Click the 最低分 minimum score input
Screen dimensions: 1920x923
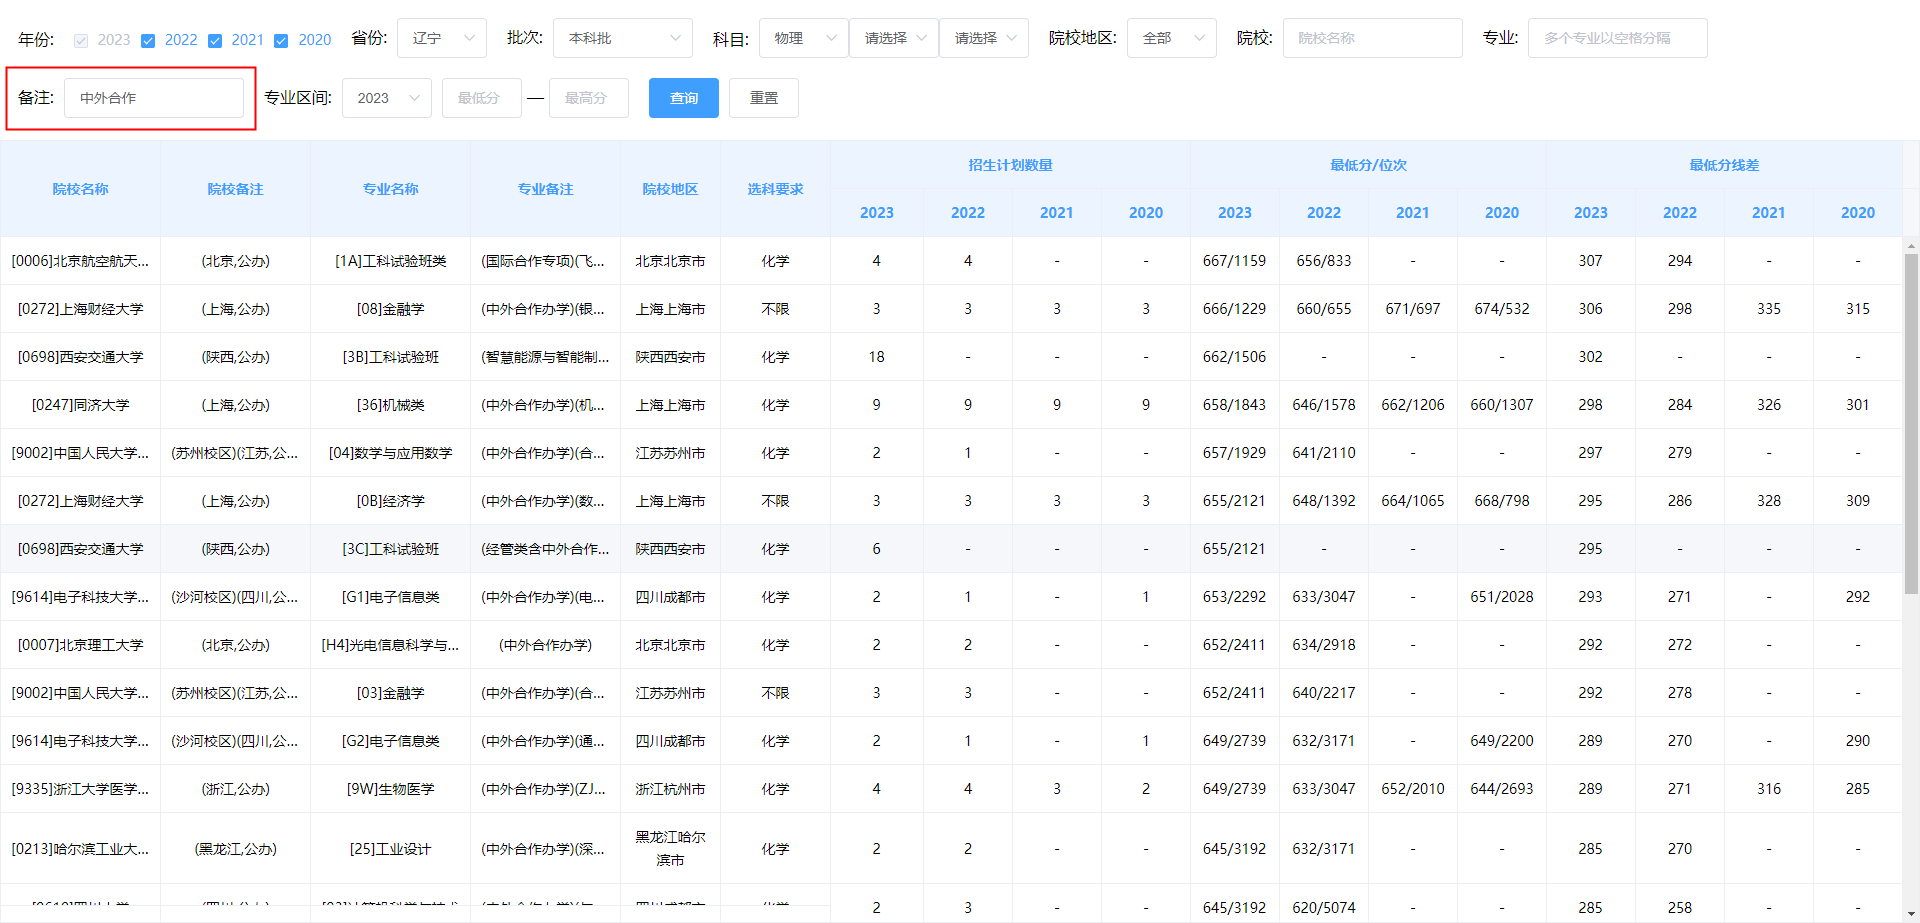tap(481, 97)
